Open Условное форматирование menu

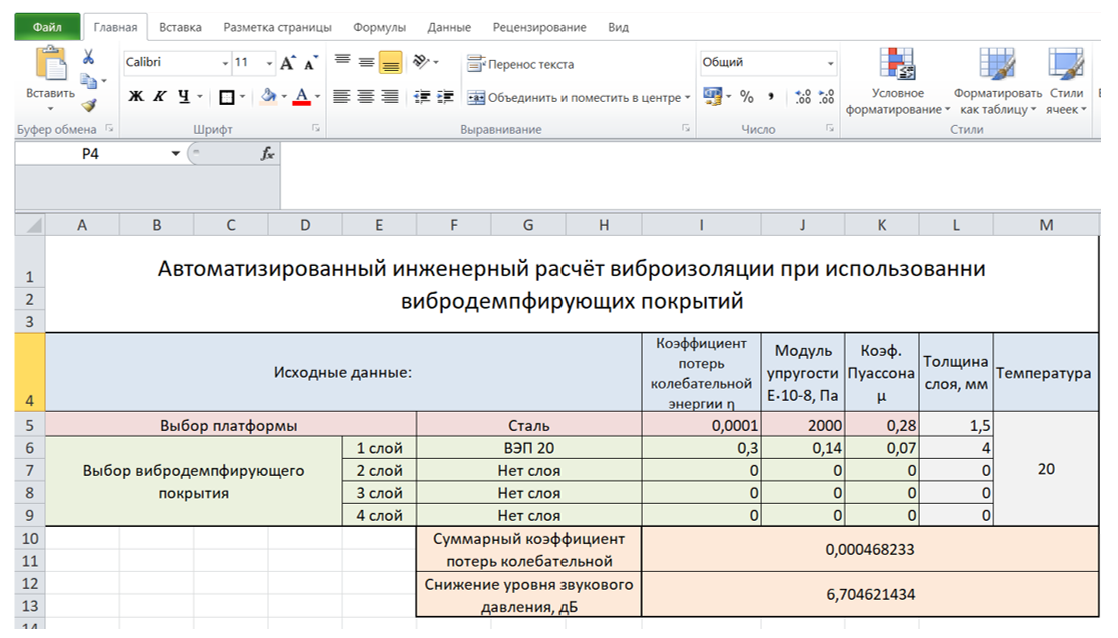pos(898,81)
